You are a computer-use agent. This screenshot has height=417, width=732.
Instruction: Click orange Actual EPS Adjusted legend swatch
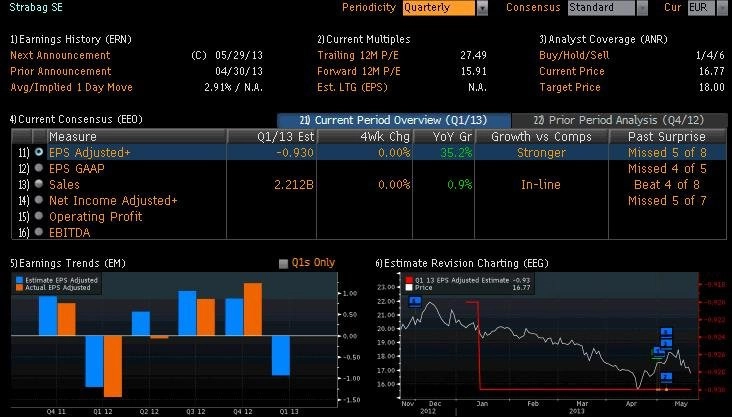coord(19,288)
